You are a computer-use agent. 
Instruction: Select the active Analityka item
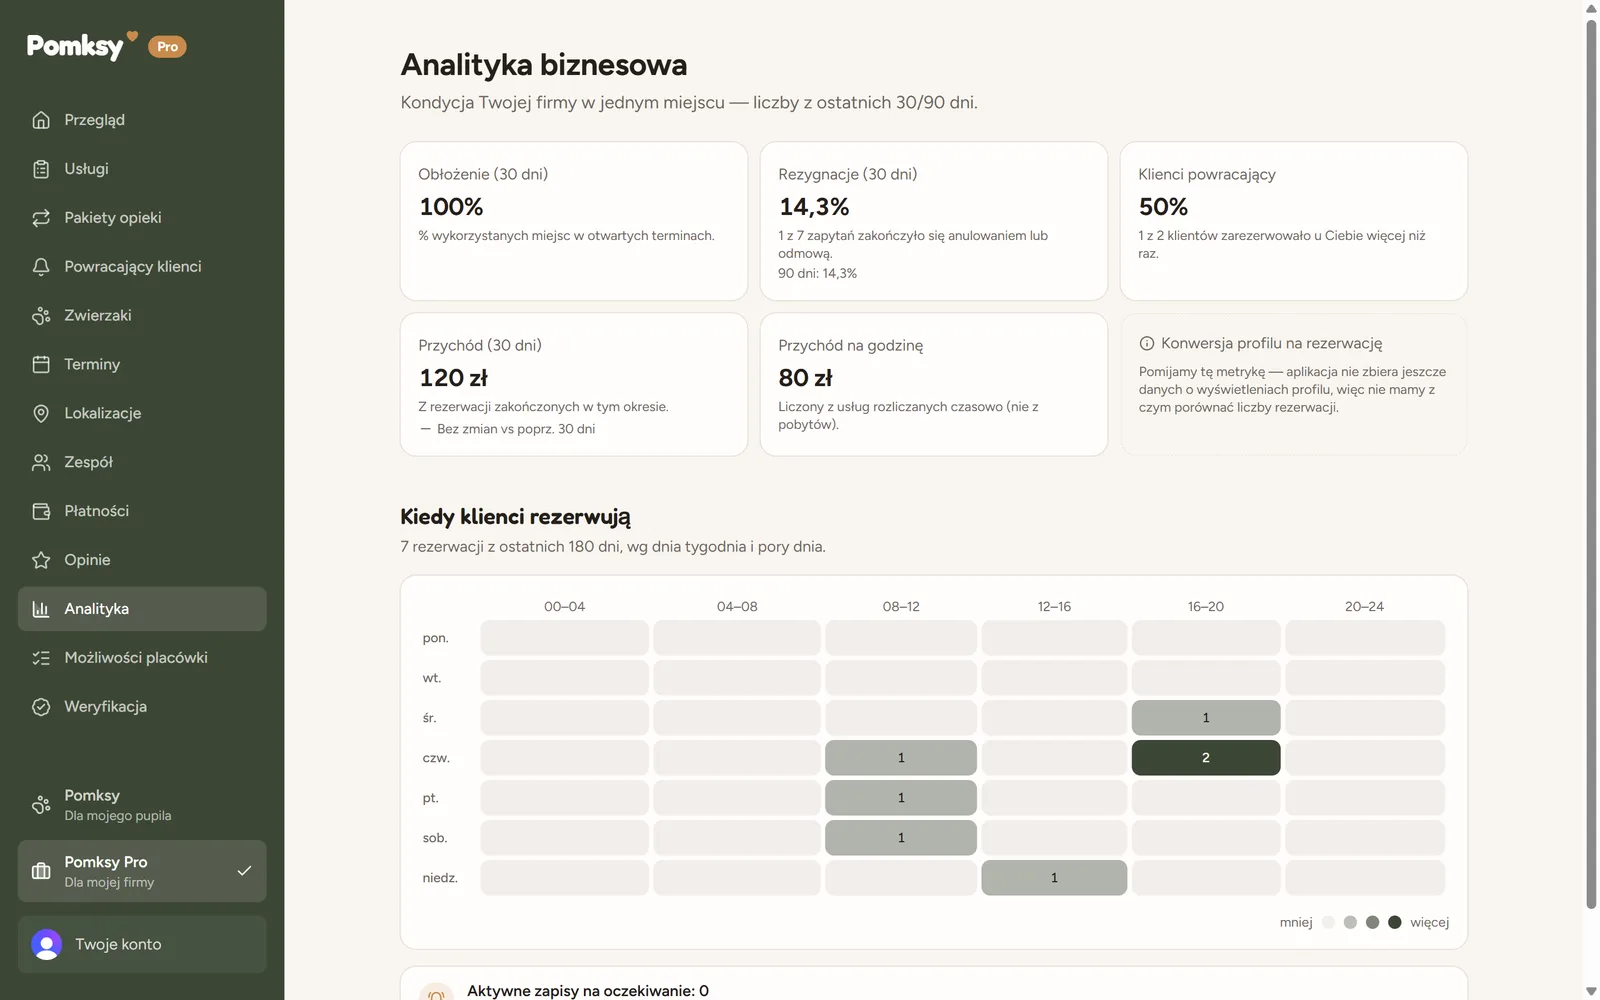click(x=142, y=609)
